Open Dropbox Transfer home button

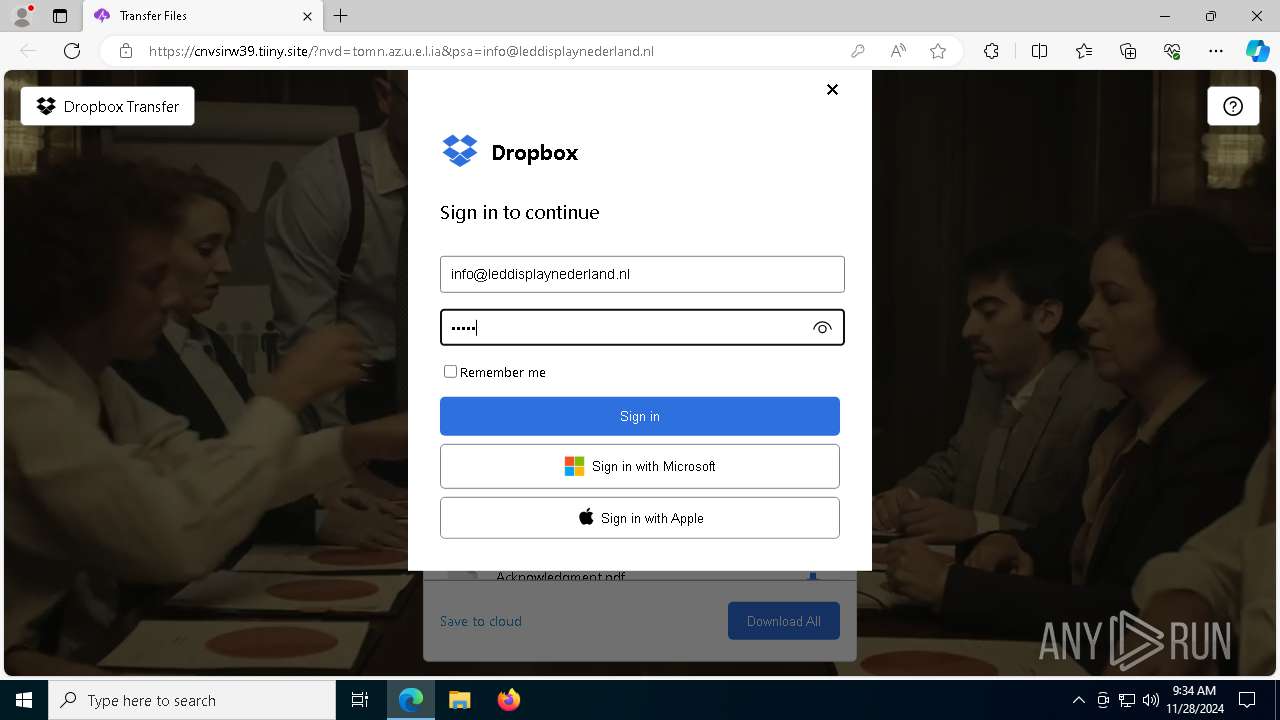tap(108, 106)
